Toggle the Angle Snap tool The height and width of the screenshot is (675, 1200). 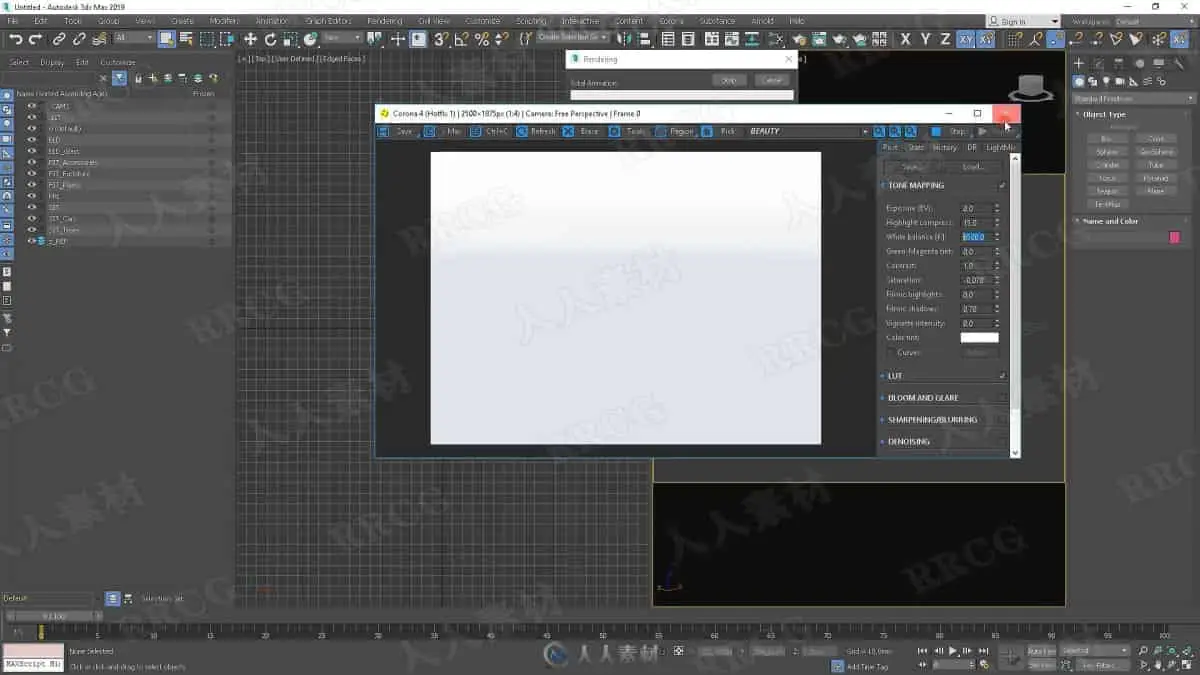(x=461, y=39)
